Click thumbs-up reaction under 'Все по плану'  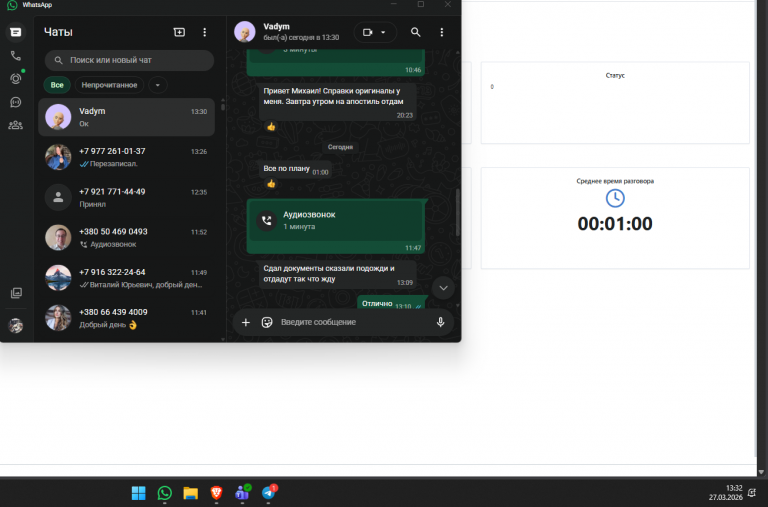pyautogui.click(x=271, y=184)
